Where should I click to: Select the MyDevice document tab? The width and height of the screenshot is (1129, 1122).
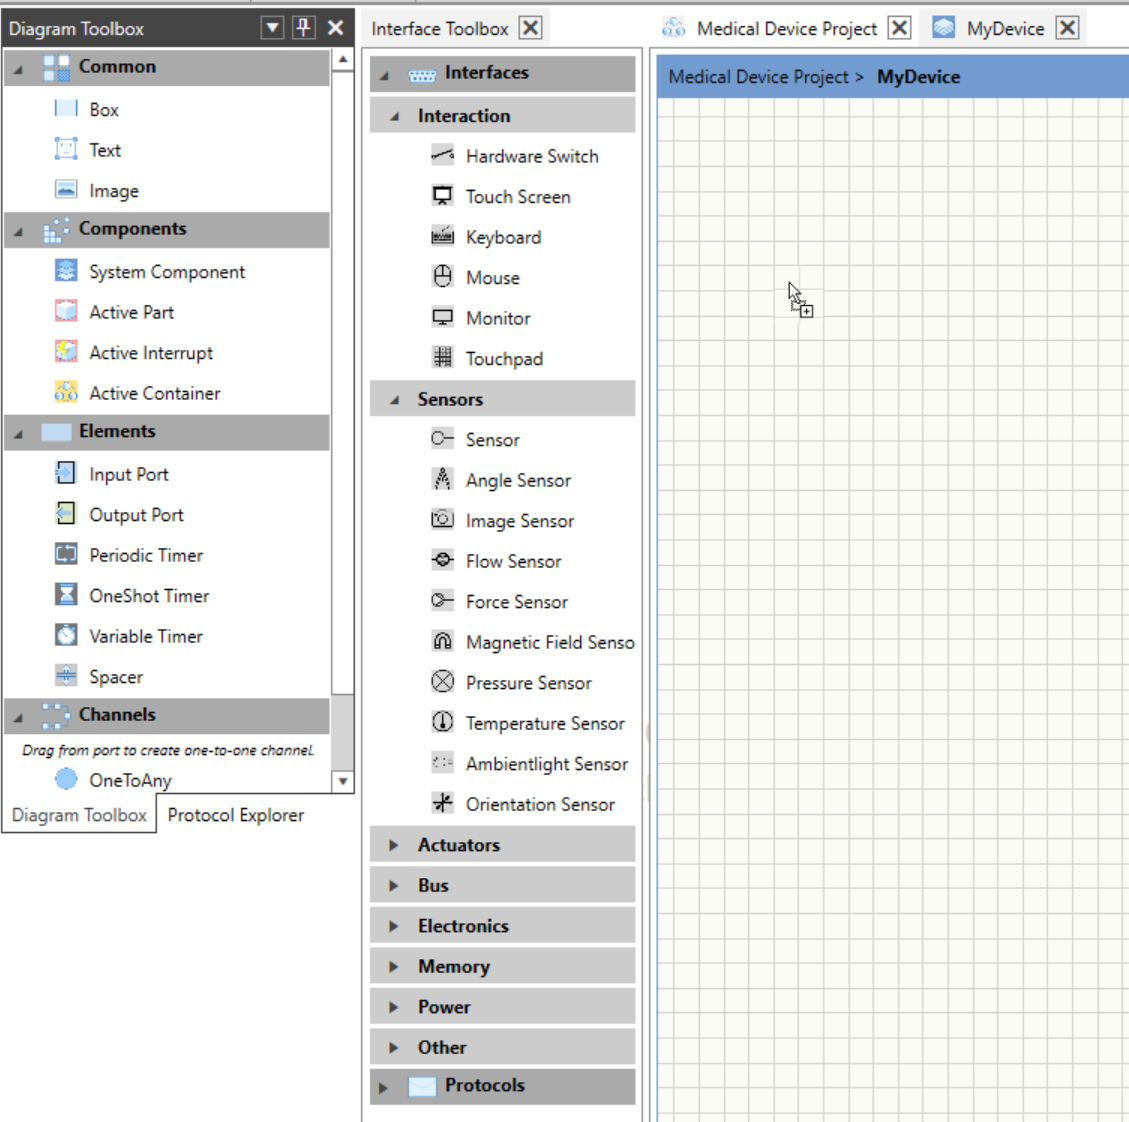click(x=1005, y=29)
